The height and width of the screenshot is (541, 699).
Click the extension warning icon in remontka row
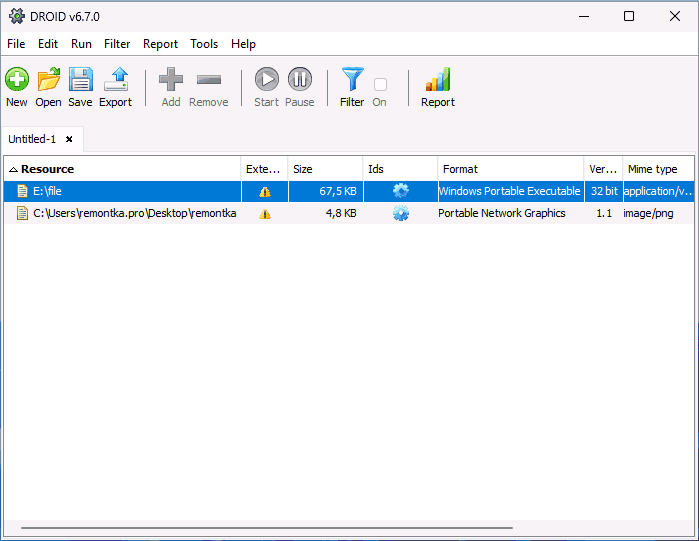point(265,214)
